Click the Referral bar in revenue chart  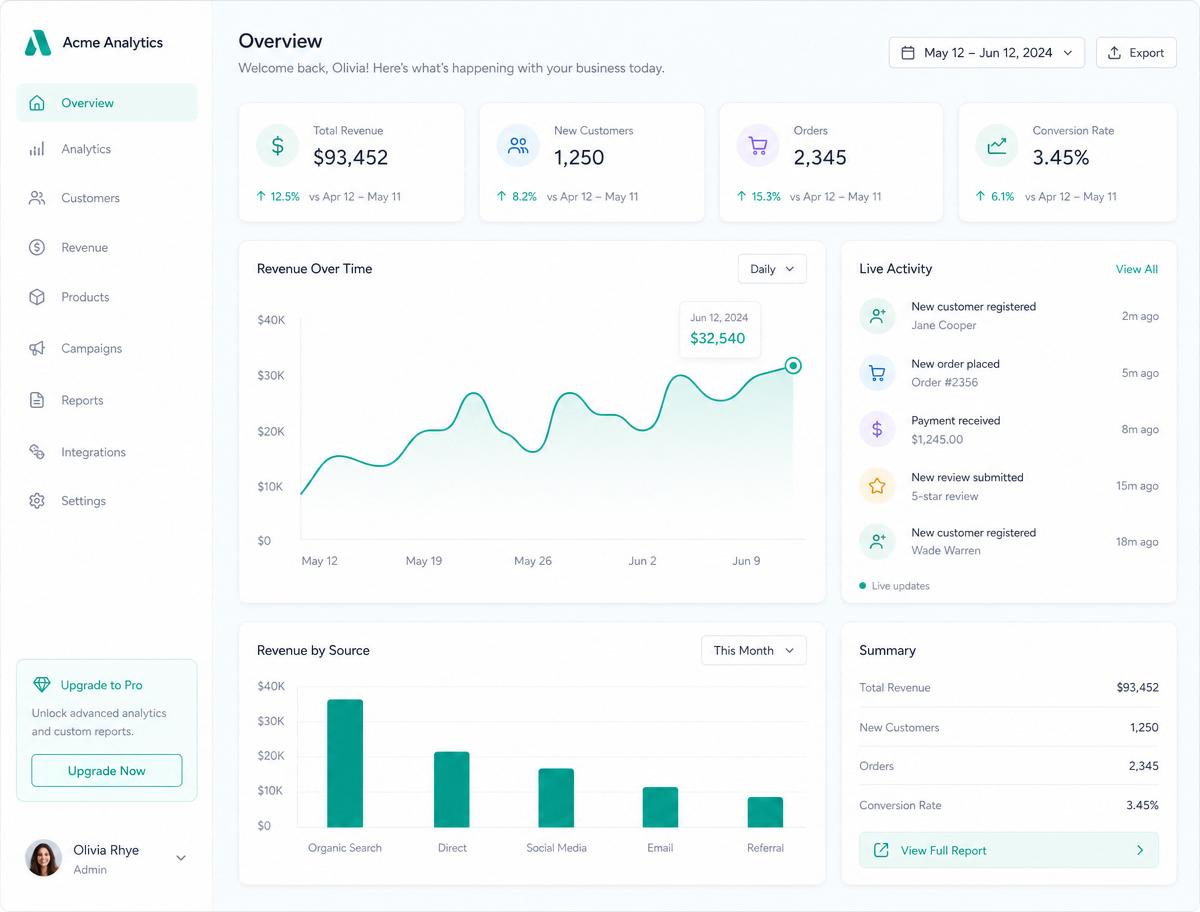coord(765,812)
